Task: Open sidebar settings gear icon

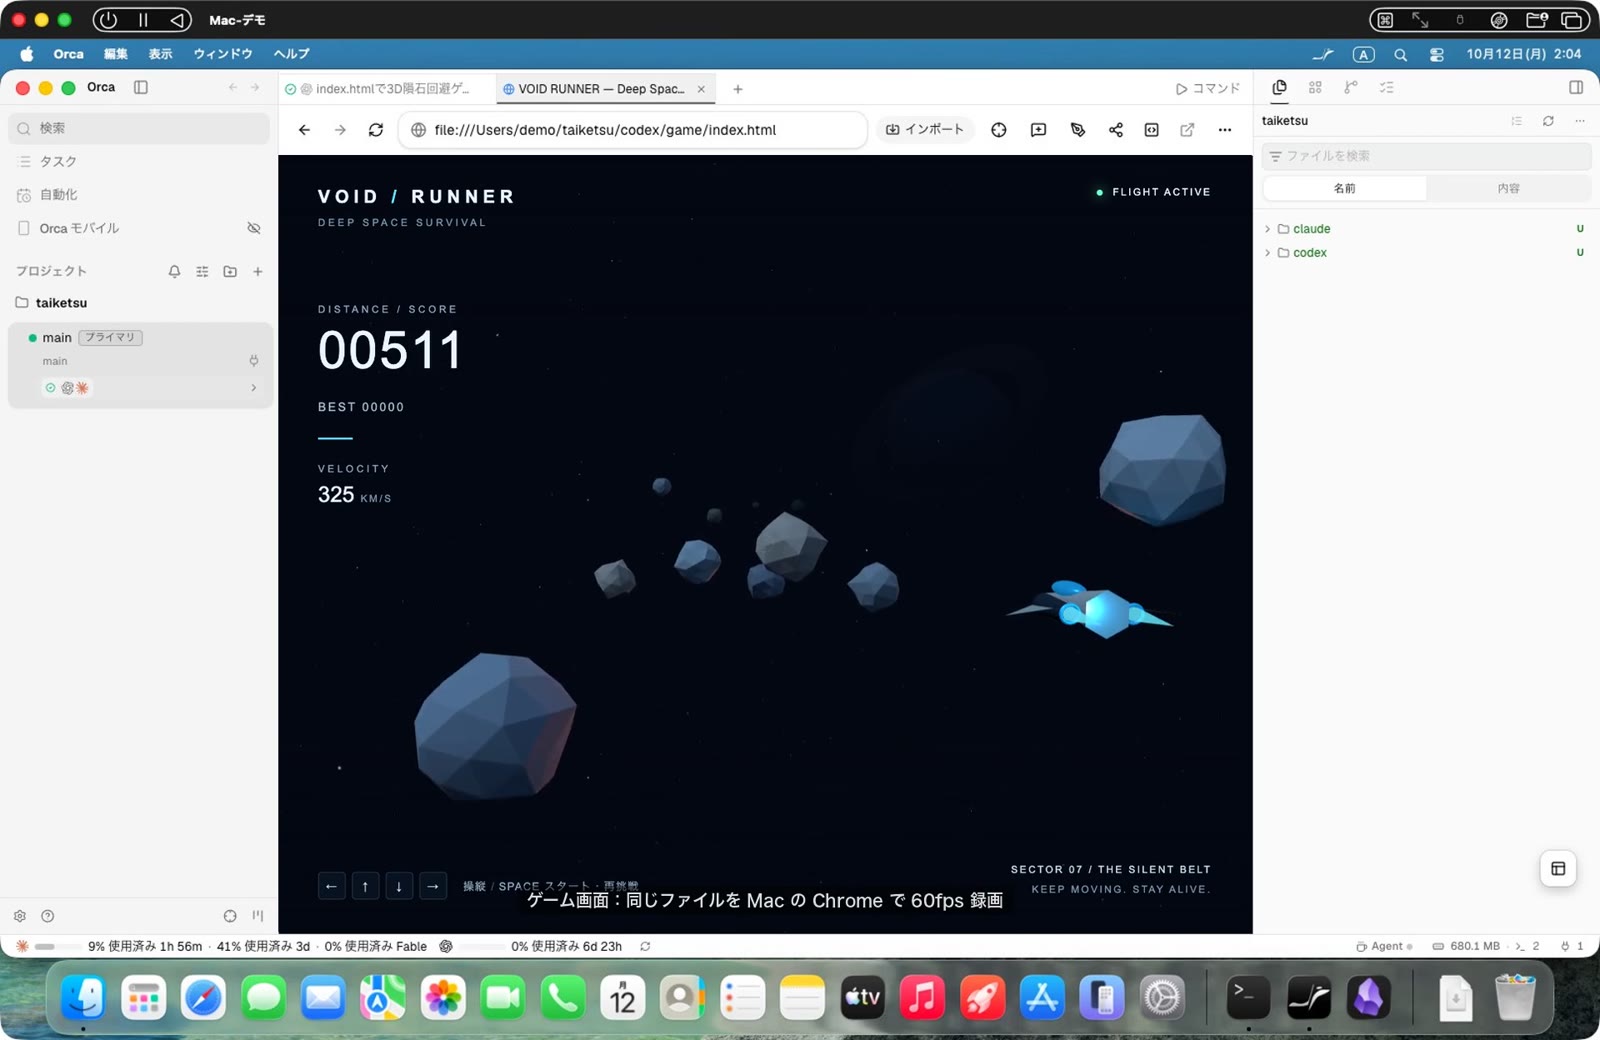Action: (x=20, y=916)
